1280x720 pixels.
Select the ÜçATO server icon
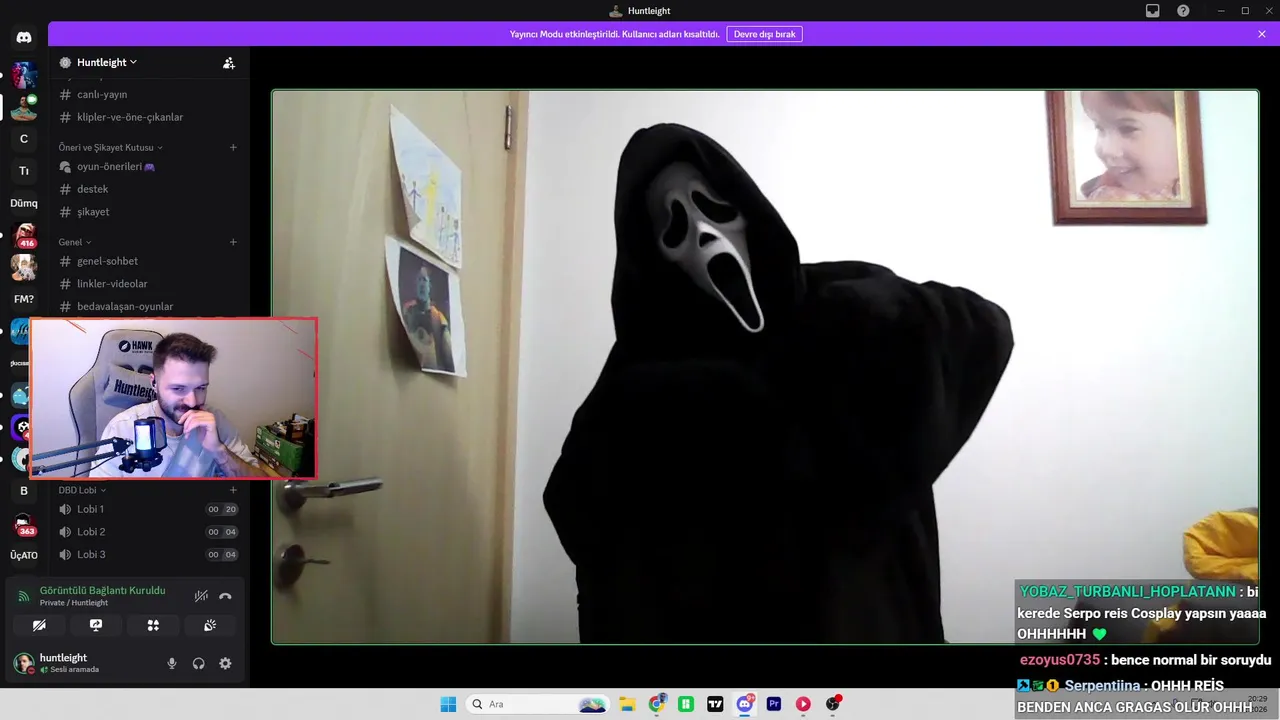(x=24, y=555)
